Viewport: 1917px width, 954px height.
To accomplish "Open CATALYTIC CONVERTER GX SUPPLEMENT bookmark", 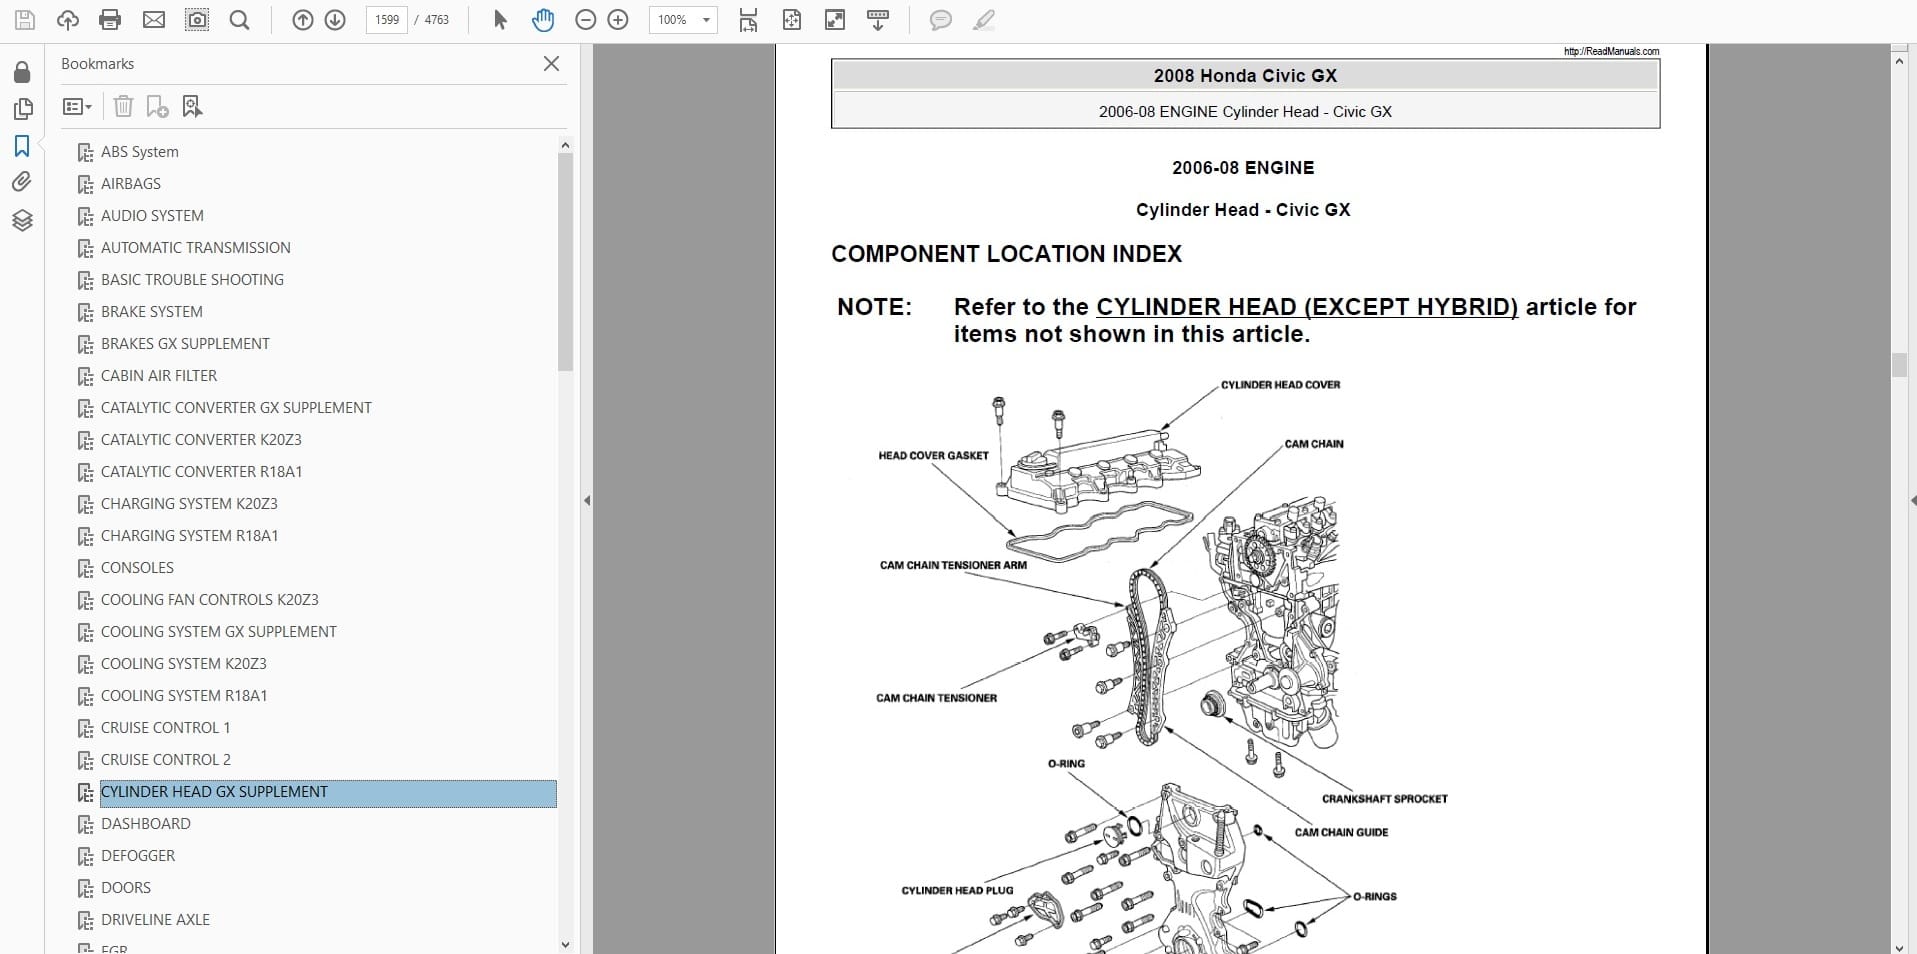I will (236, 408).
